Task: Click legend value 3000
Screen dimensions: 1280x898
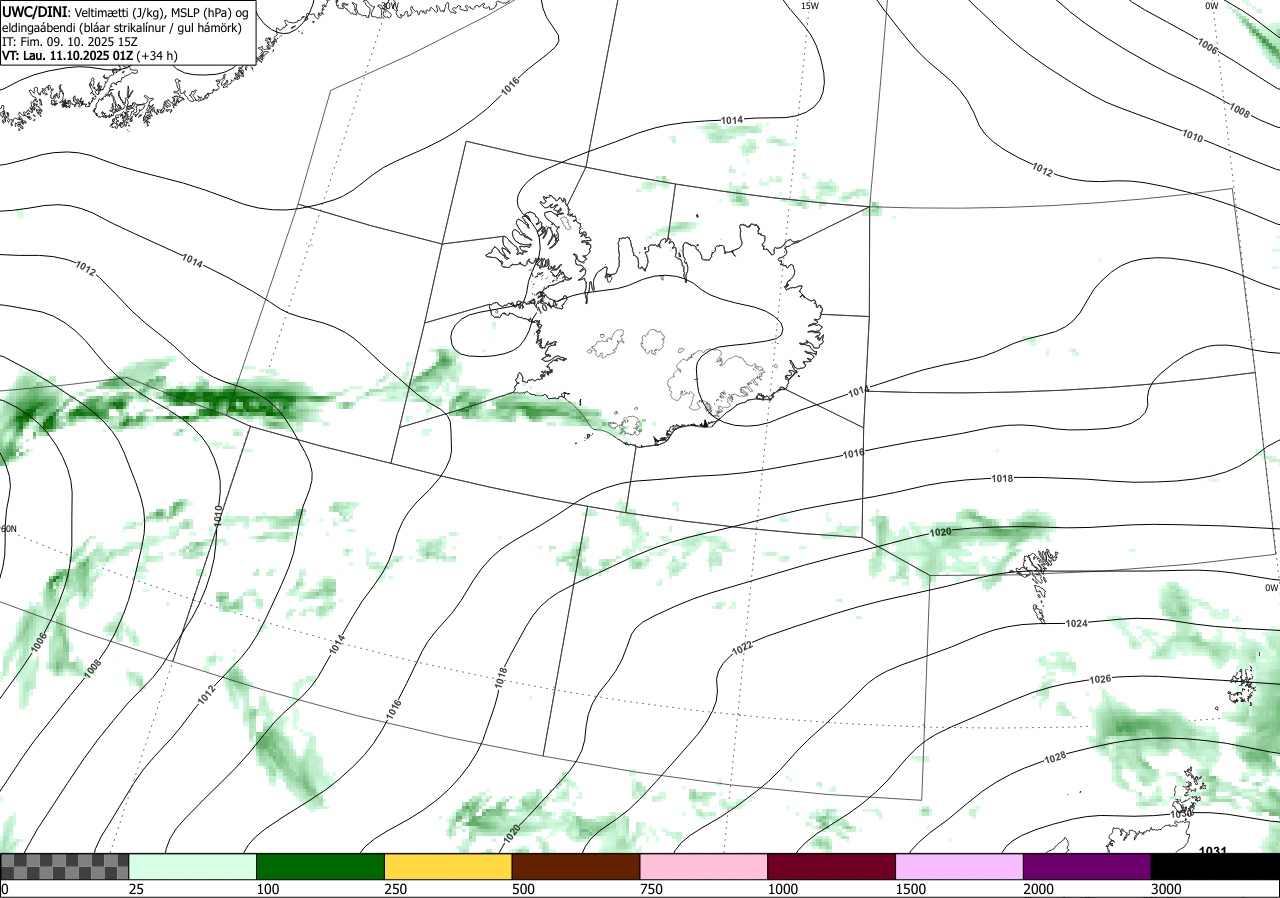Action: pos(1167,889)
